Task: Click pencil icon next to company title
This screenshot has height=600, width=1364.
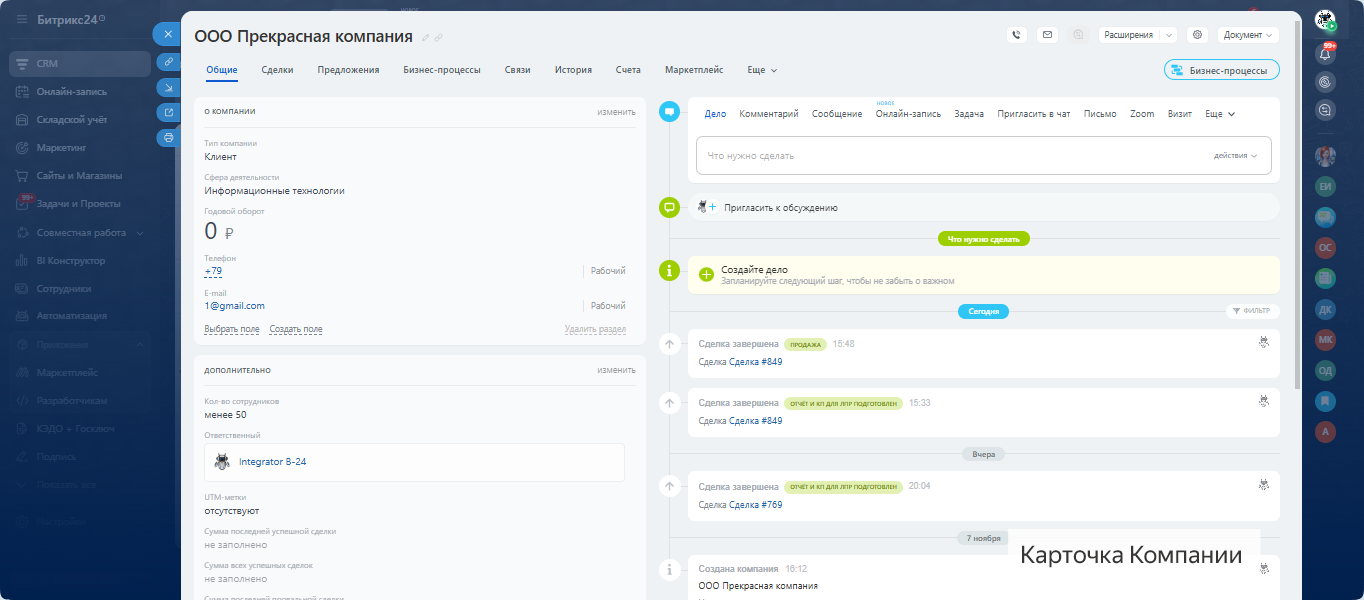Action: pyautogui.click(x=425, y=38)
